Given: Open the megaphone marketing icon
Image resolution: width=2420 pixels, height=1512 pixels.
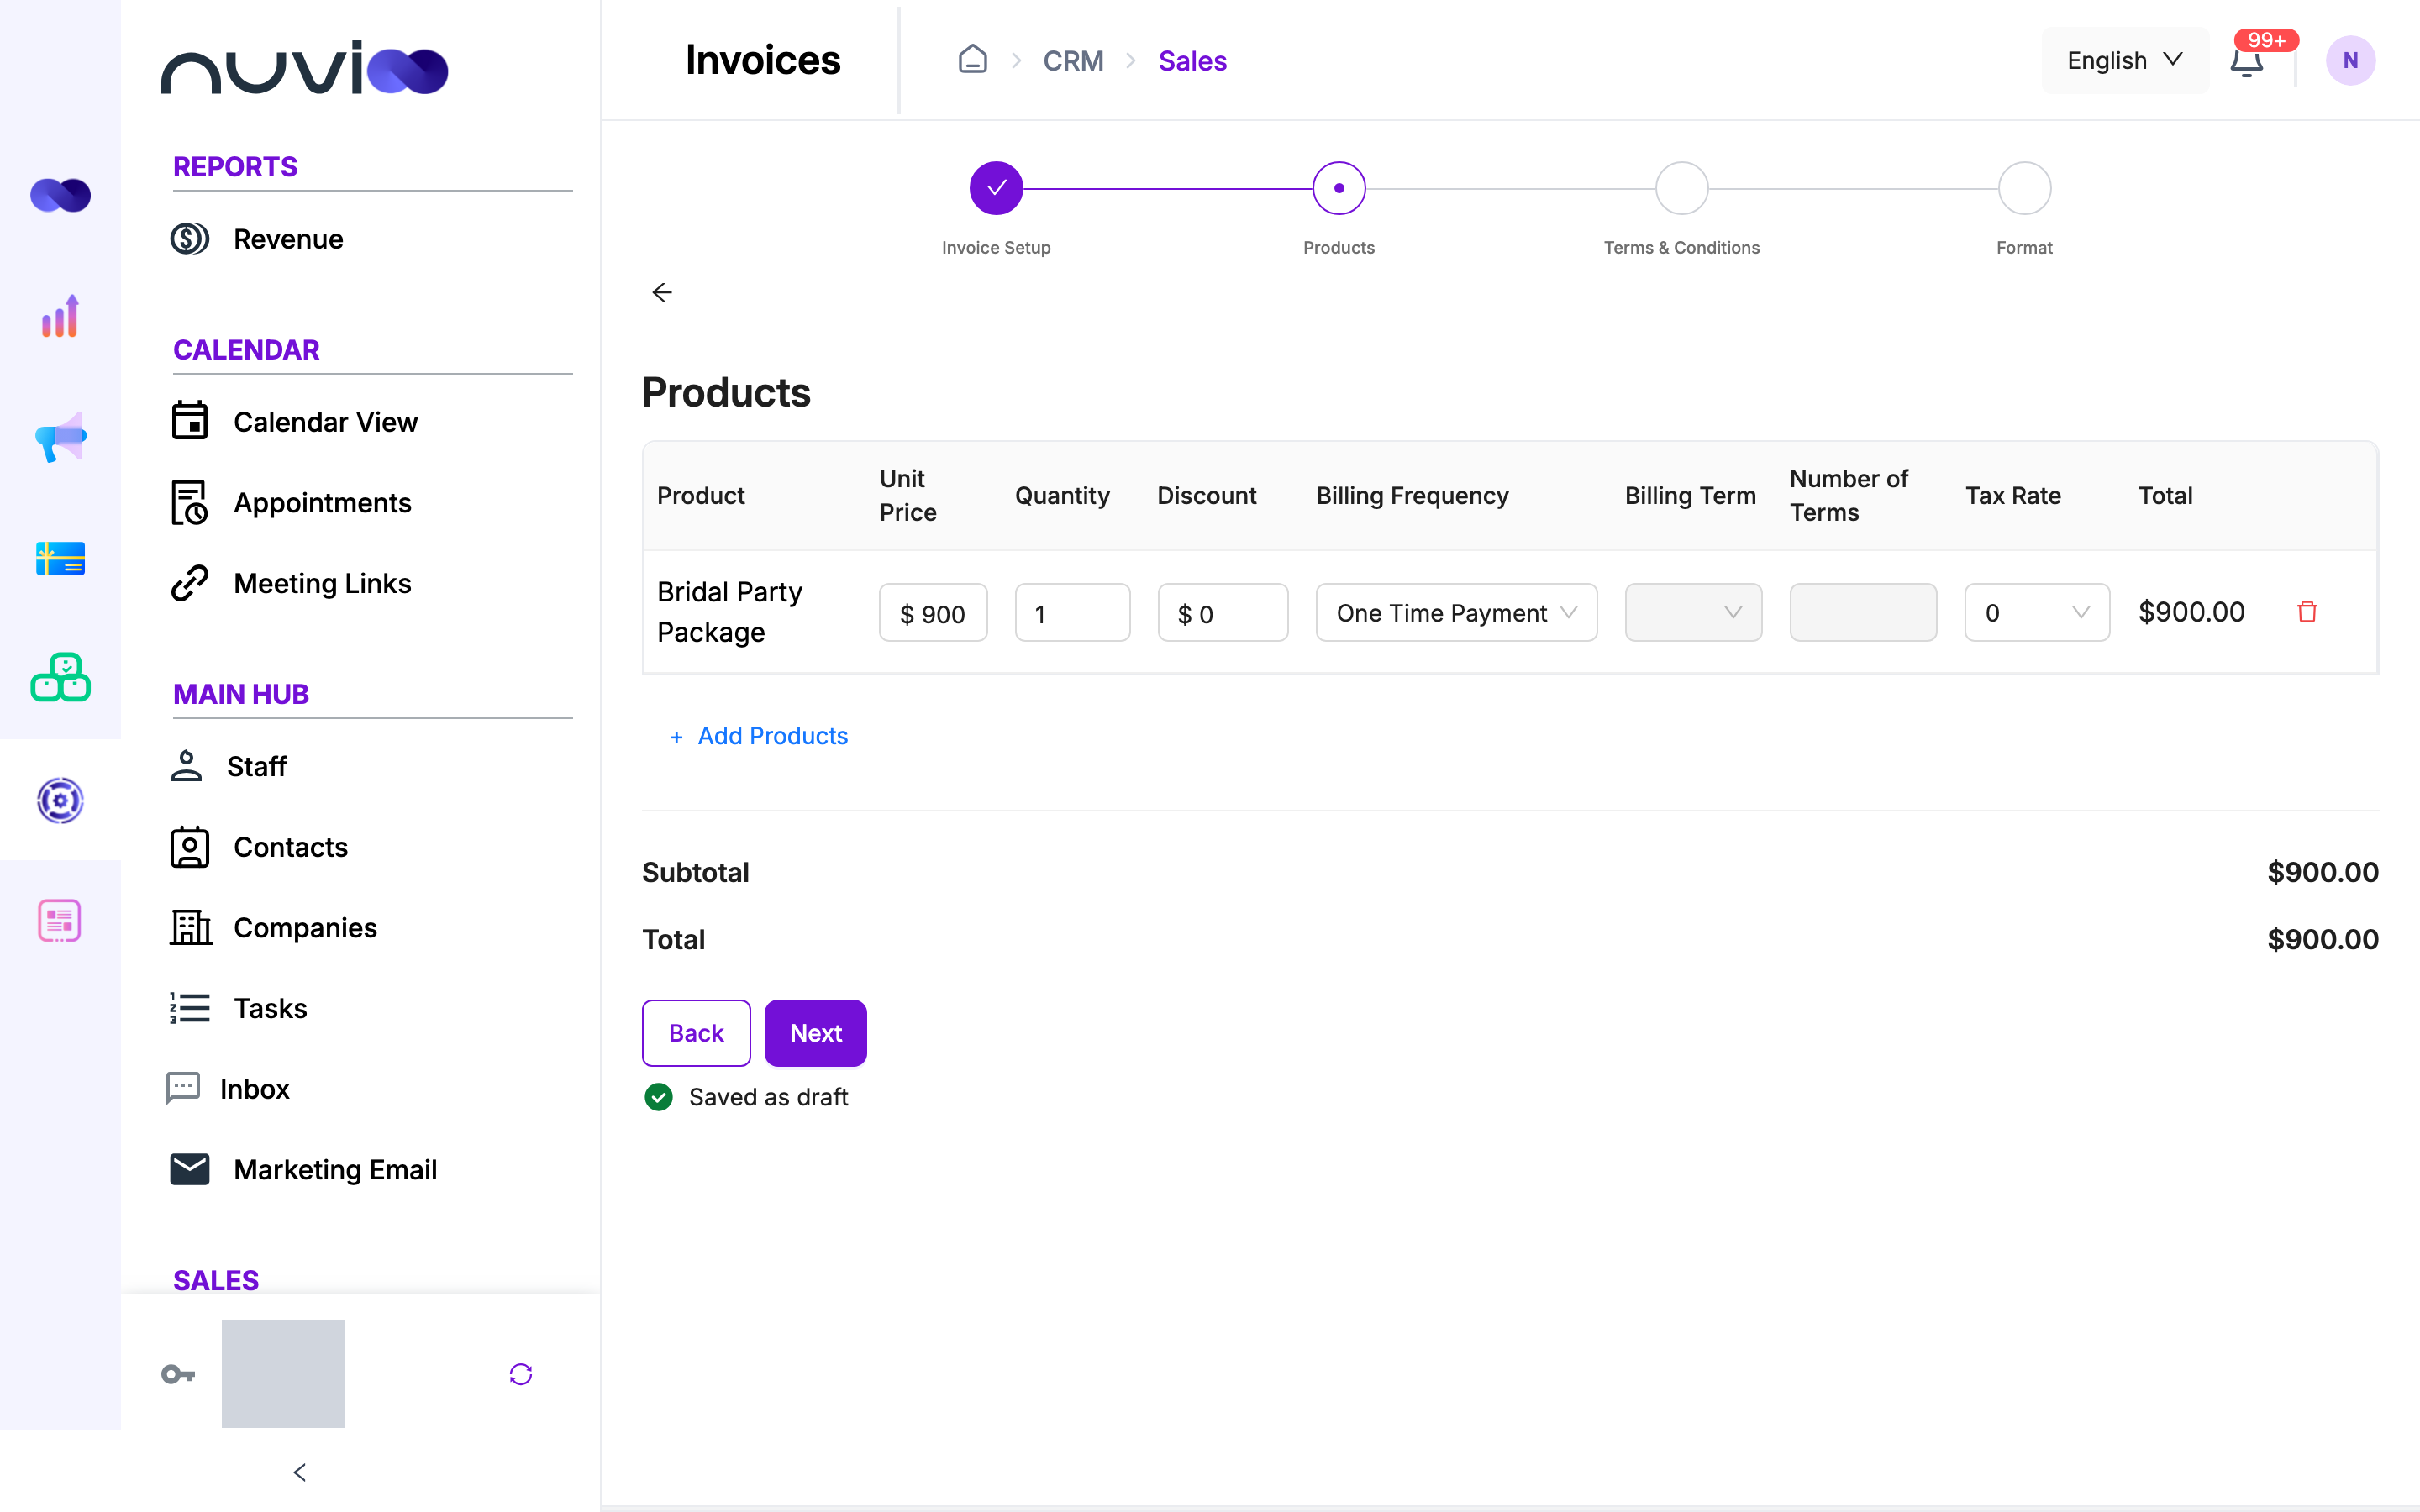Looking at the screenshot, I should [60, 437].
